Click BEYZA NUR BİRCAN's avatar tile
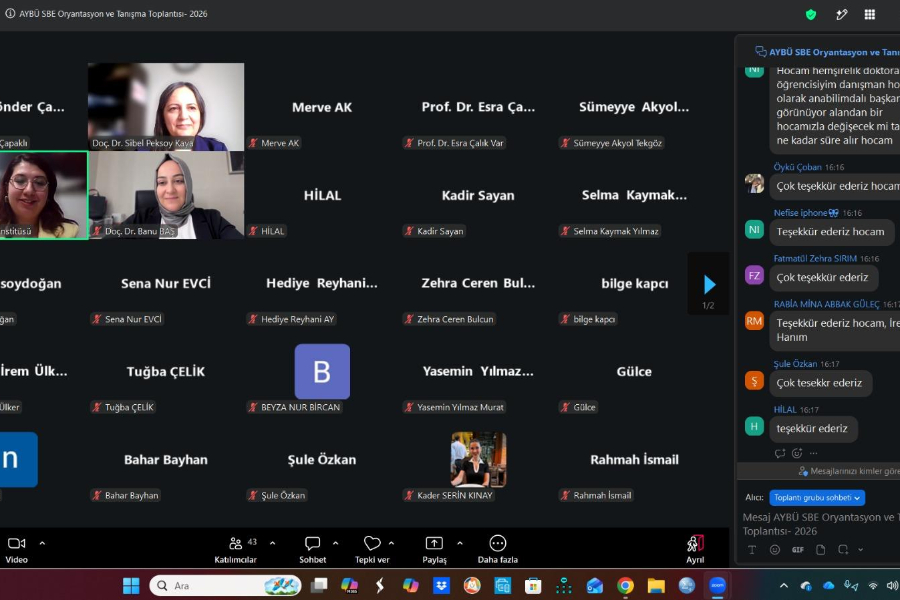This screenshot has width=900, height=600. 322,371
